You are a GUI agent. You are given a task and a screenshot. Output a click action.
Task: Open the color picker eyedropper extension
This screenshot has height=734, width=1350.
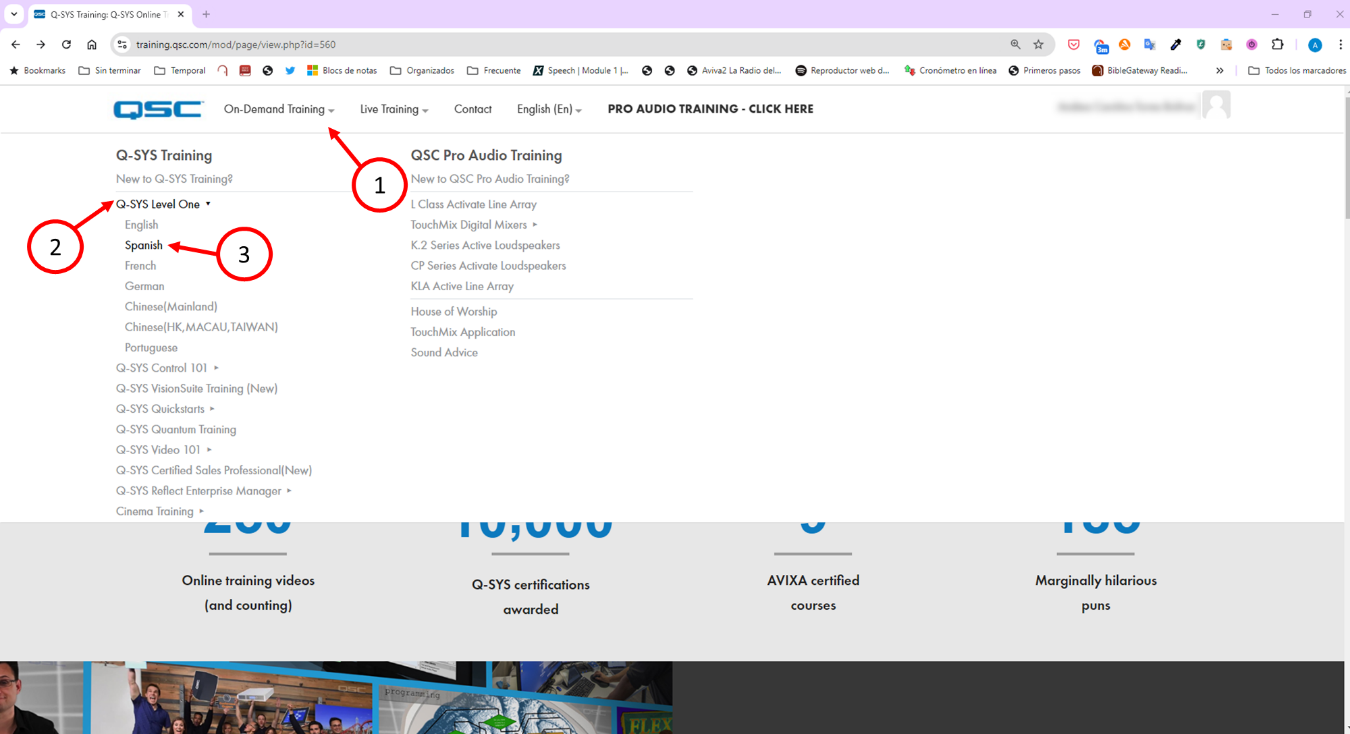tap(1176, 44)
